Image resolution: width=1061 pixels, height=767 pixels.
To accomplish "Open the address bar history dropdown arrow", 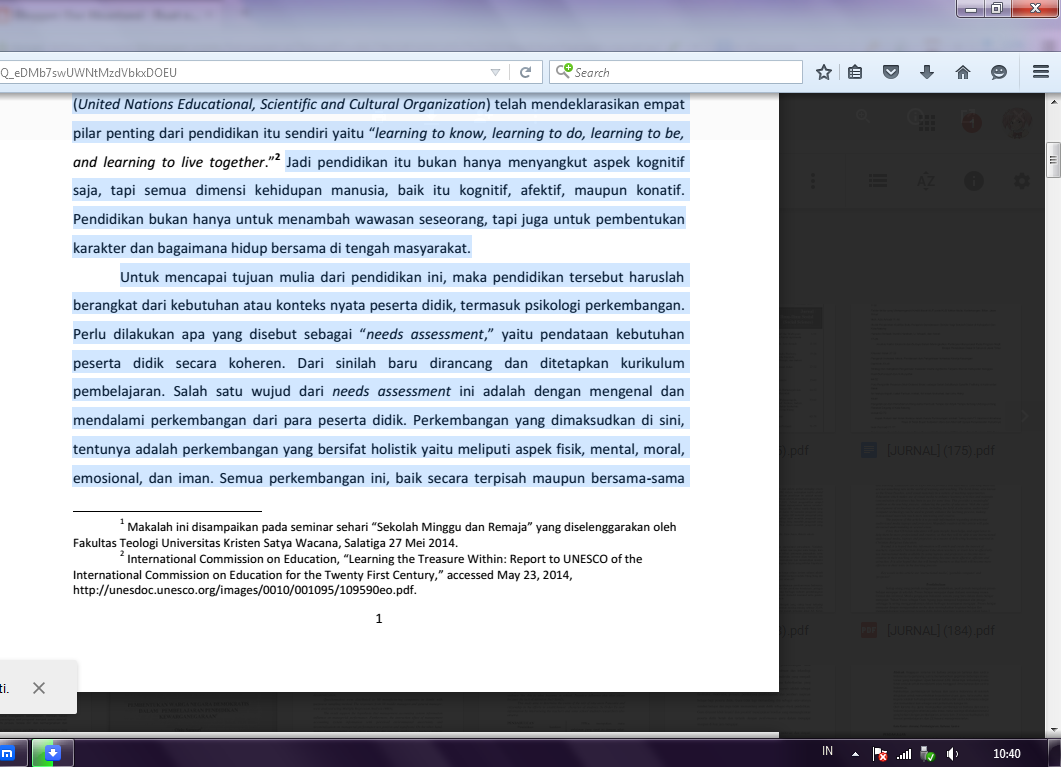I will [495, 72].
